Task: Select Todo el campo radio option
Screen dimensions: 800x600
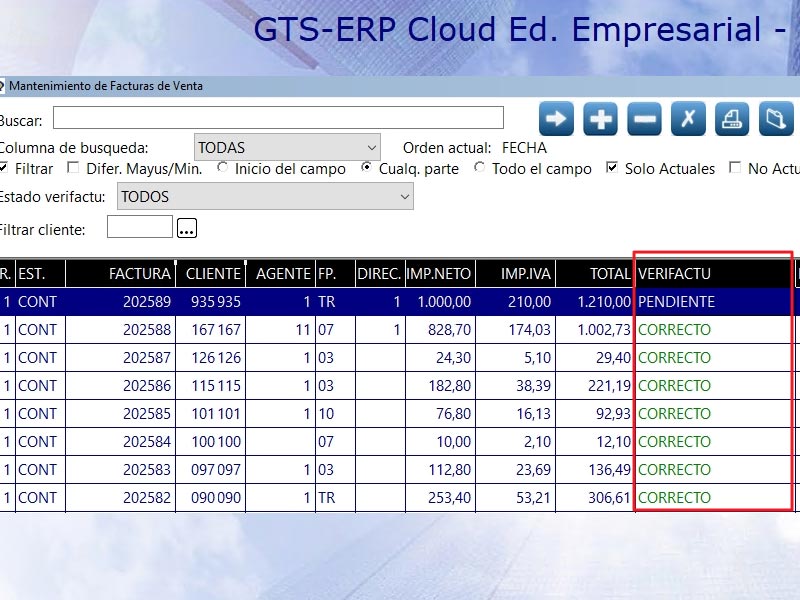Action: coord(480,168)
